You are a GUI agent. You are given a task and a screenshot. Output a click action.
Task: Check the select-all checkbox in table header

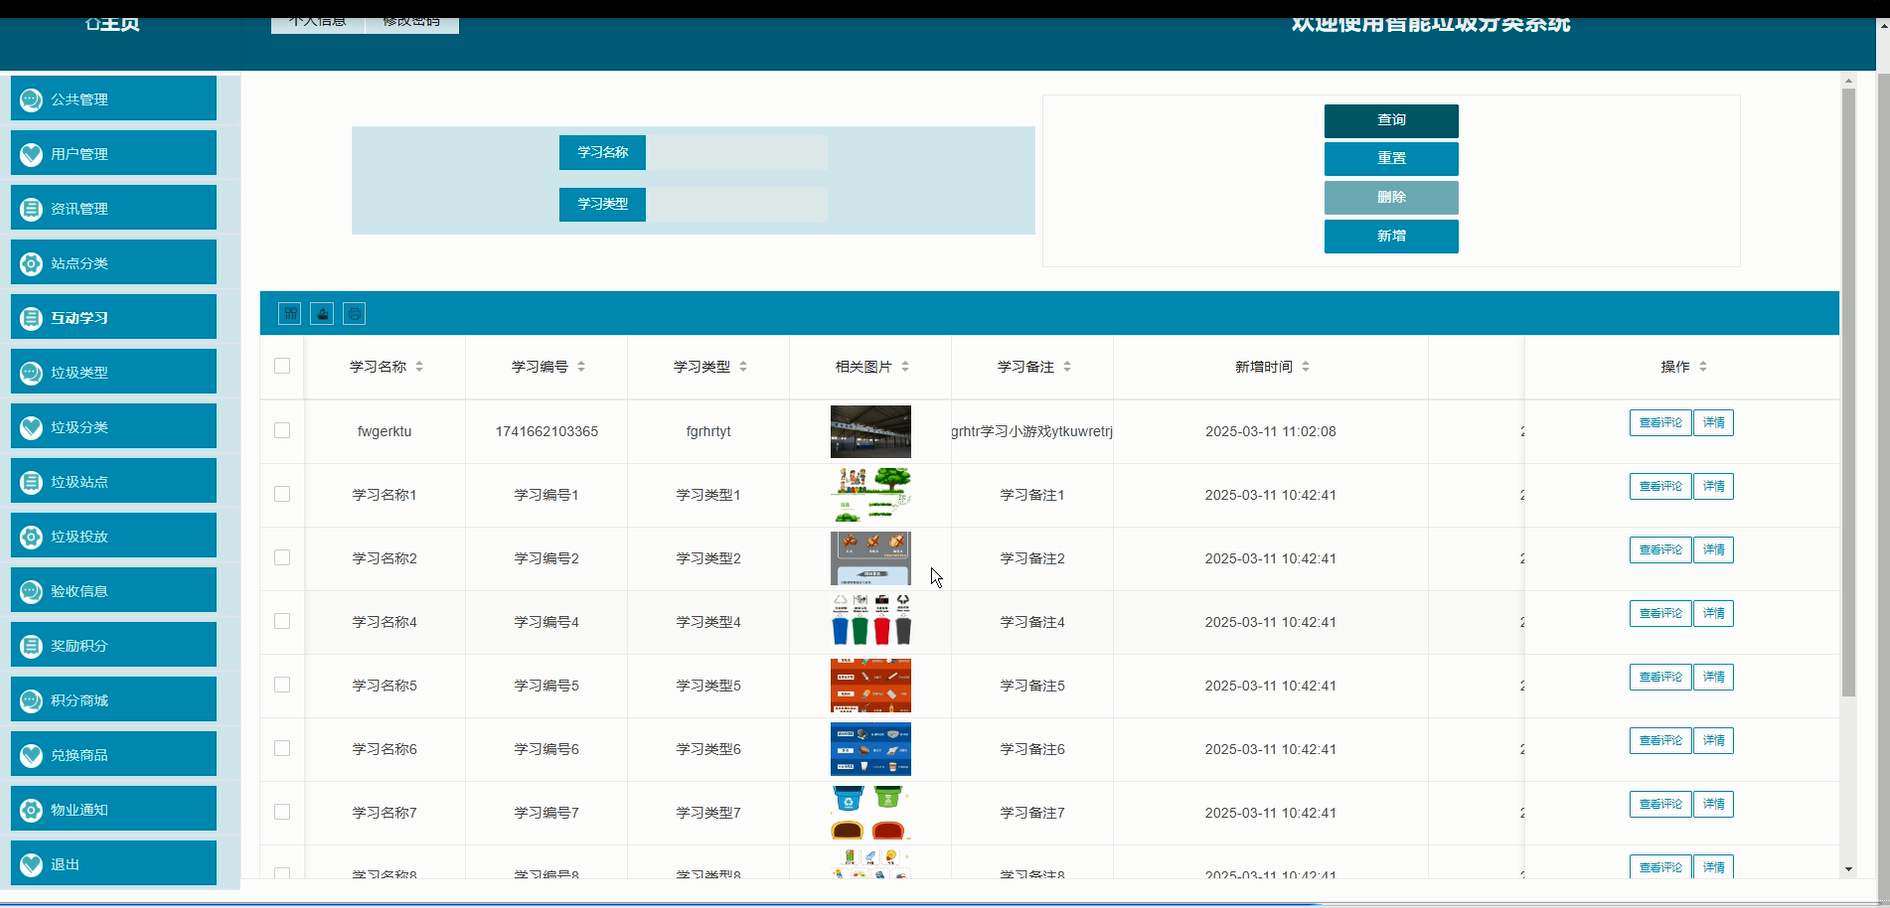click(x=281, y=367)
